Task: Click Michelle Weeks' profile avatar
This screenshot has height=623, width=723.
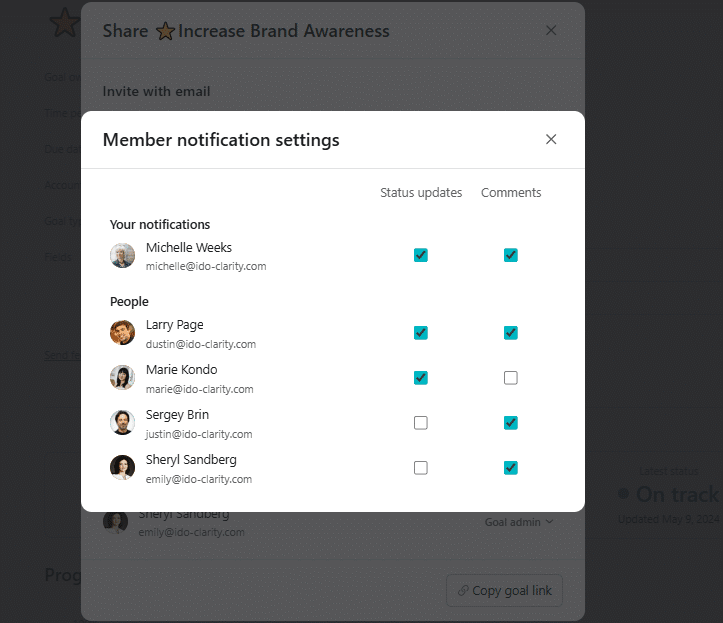Action: point(122,256)
